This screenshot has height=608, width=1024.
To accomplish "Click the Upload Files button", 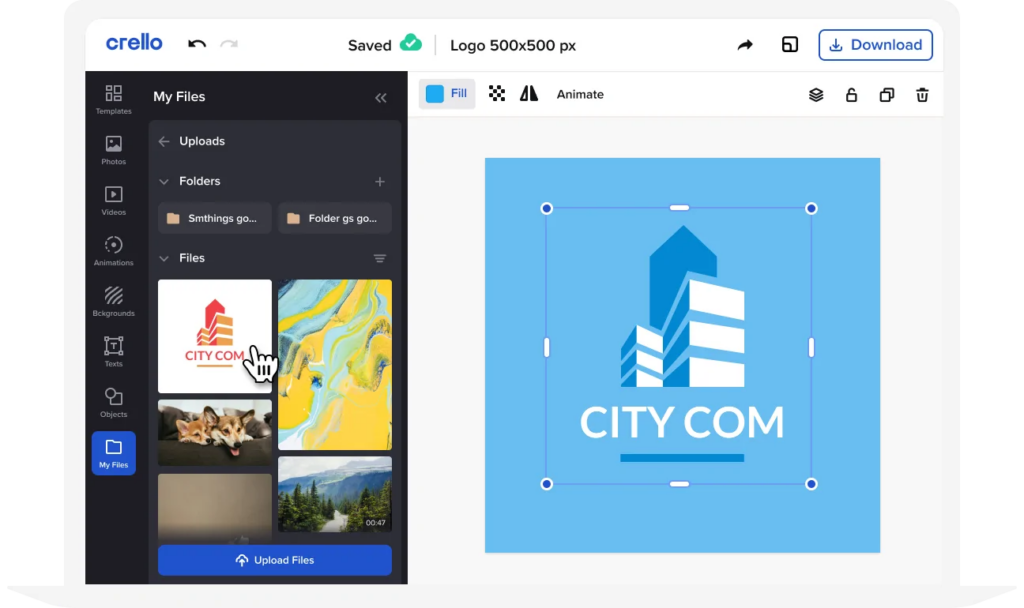I will tap(274, 560).
